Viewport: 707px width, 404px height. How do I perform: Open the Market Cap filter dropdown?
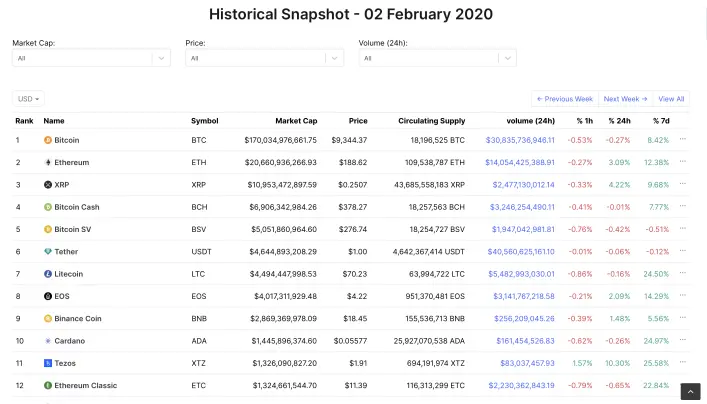pyautogui.click(x=92, y=58)
